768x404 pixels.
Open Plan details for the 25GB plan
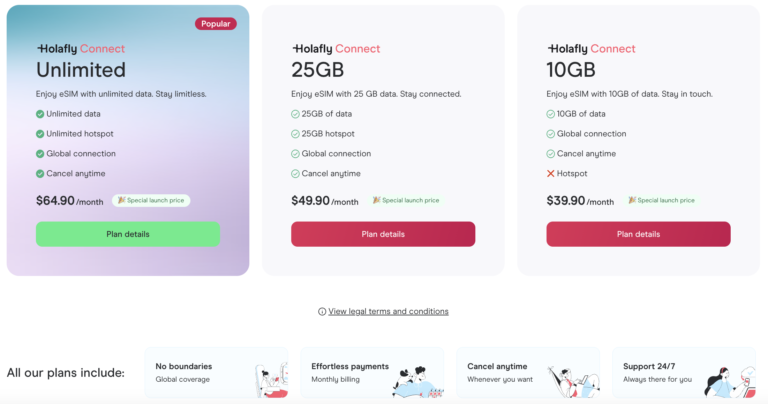click(x=383, y=234)
